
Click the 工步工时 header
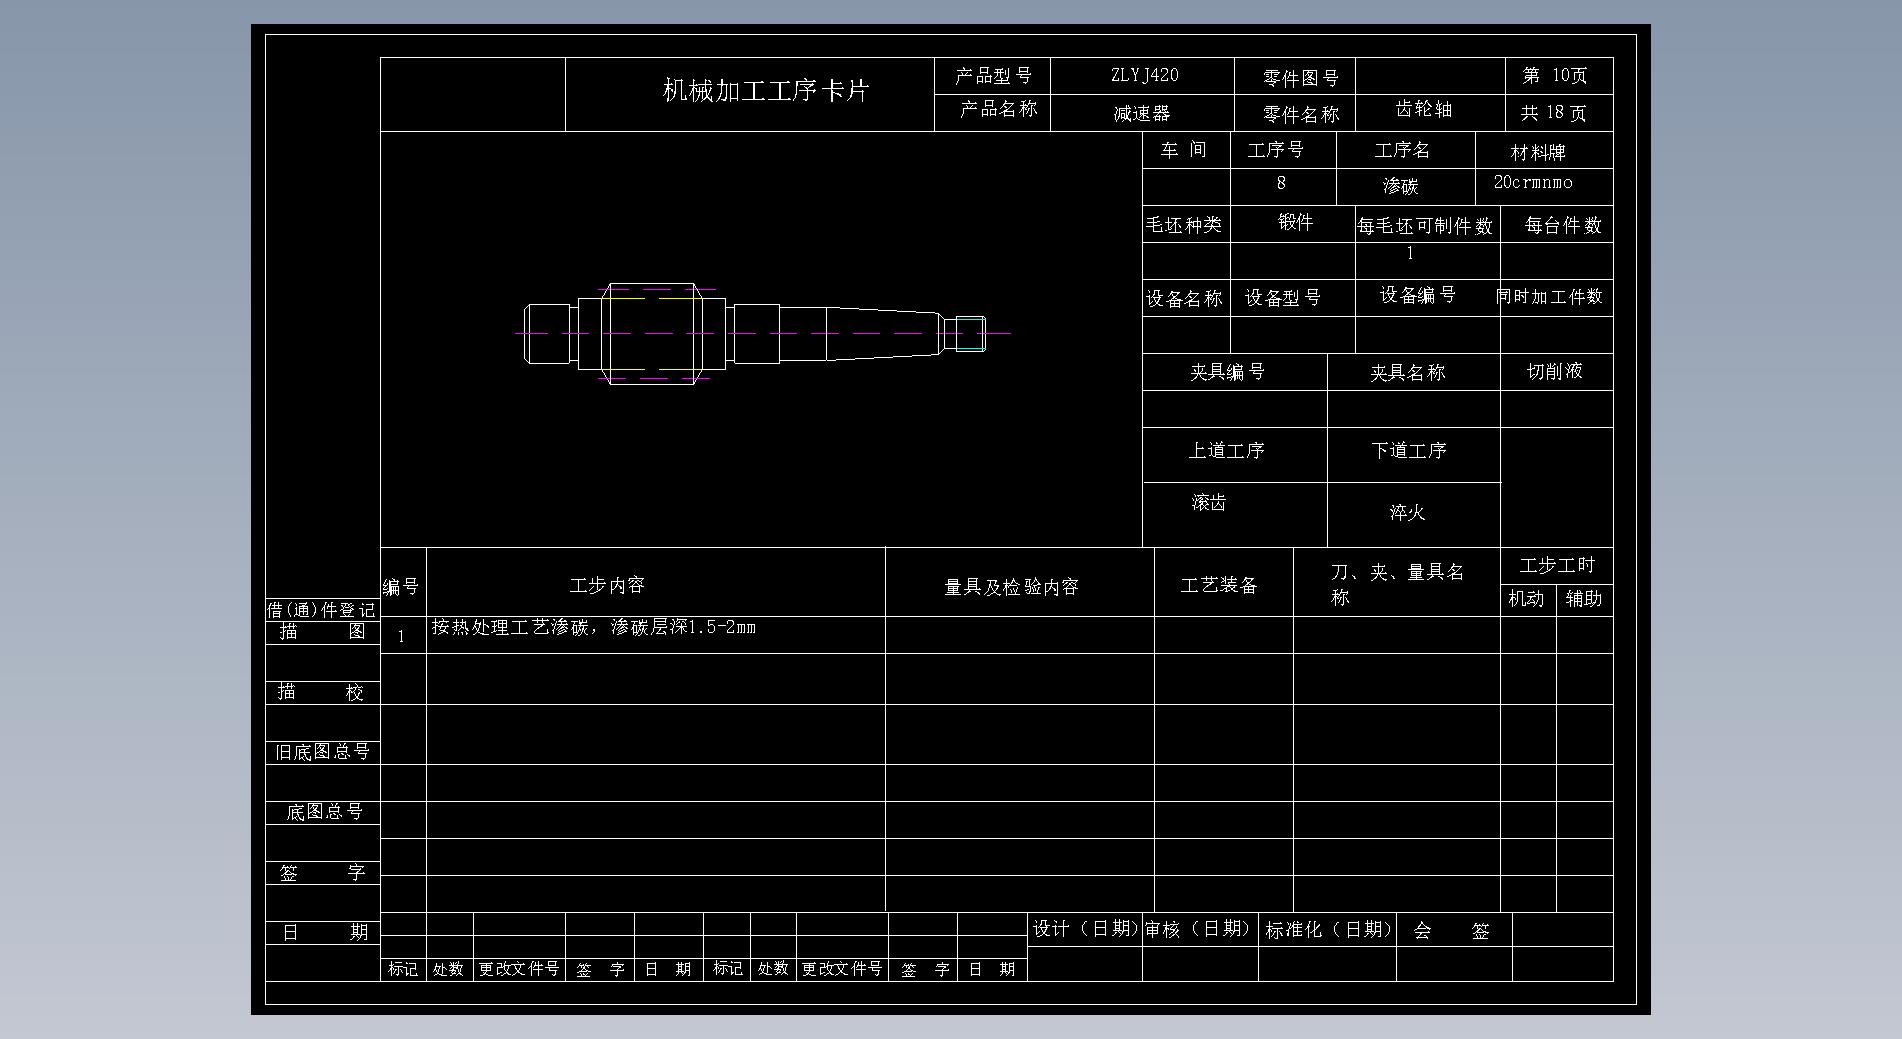tap(1557, 566)
